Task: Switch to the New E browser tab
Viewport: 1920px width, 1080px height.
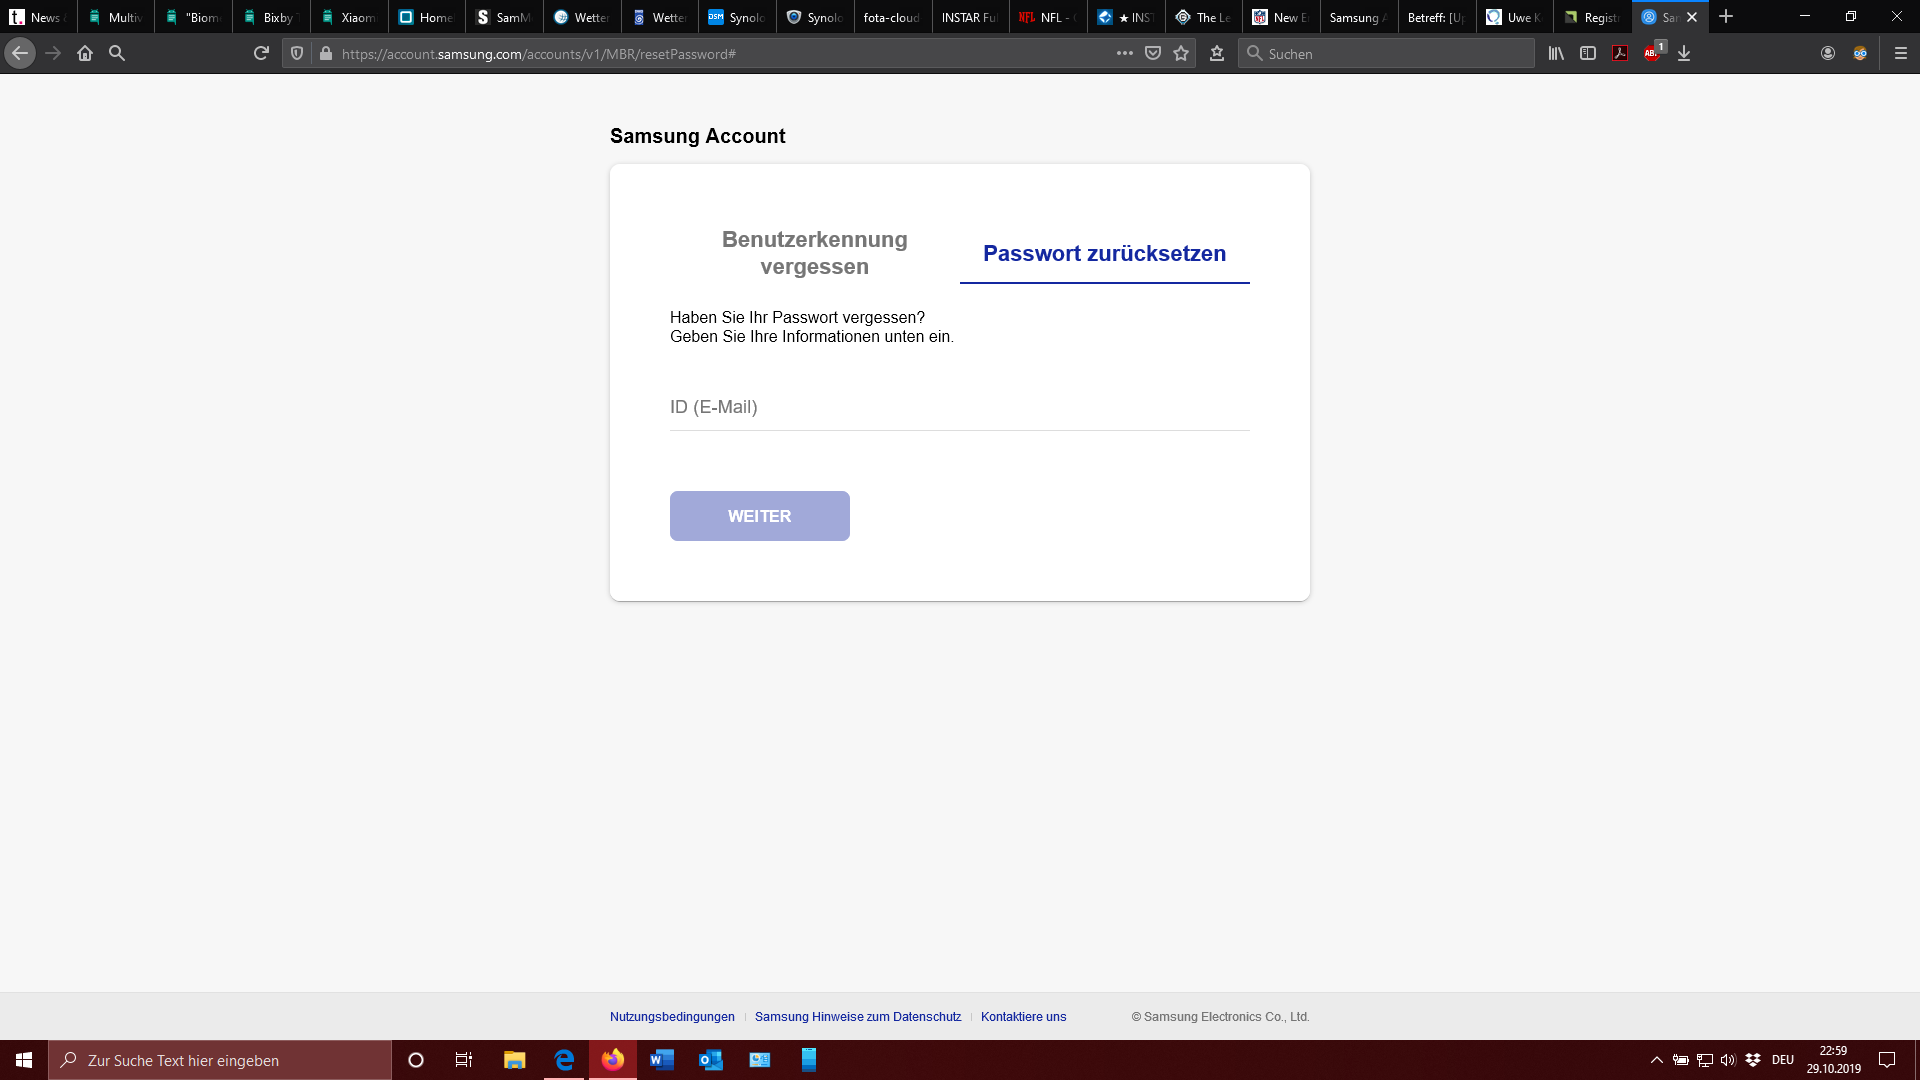Action: 1281,17
